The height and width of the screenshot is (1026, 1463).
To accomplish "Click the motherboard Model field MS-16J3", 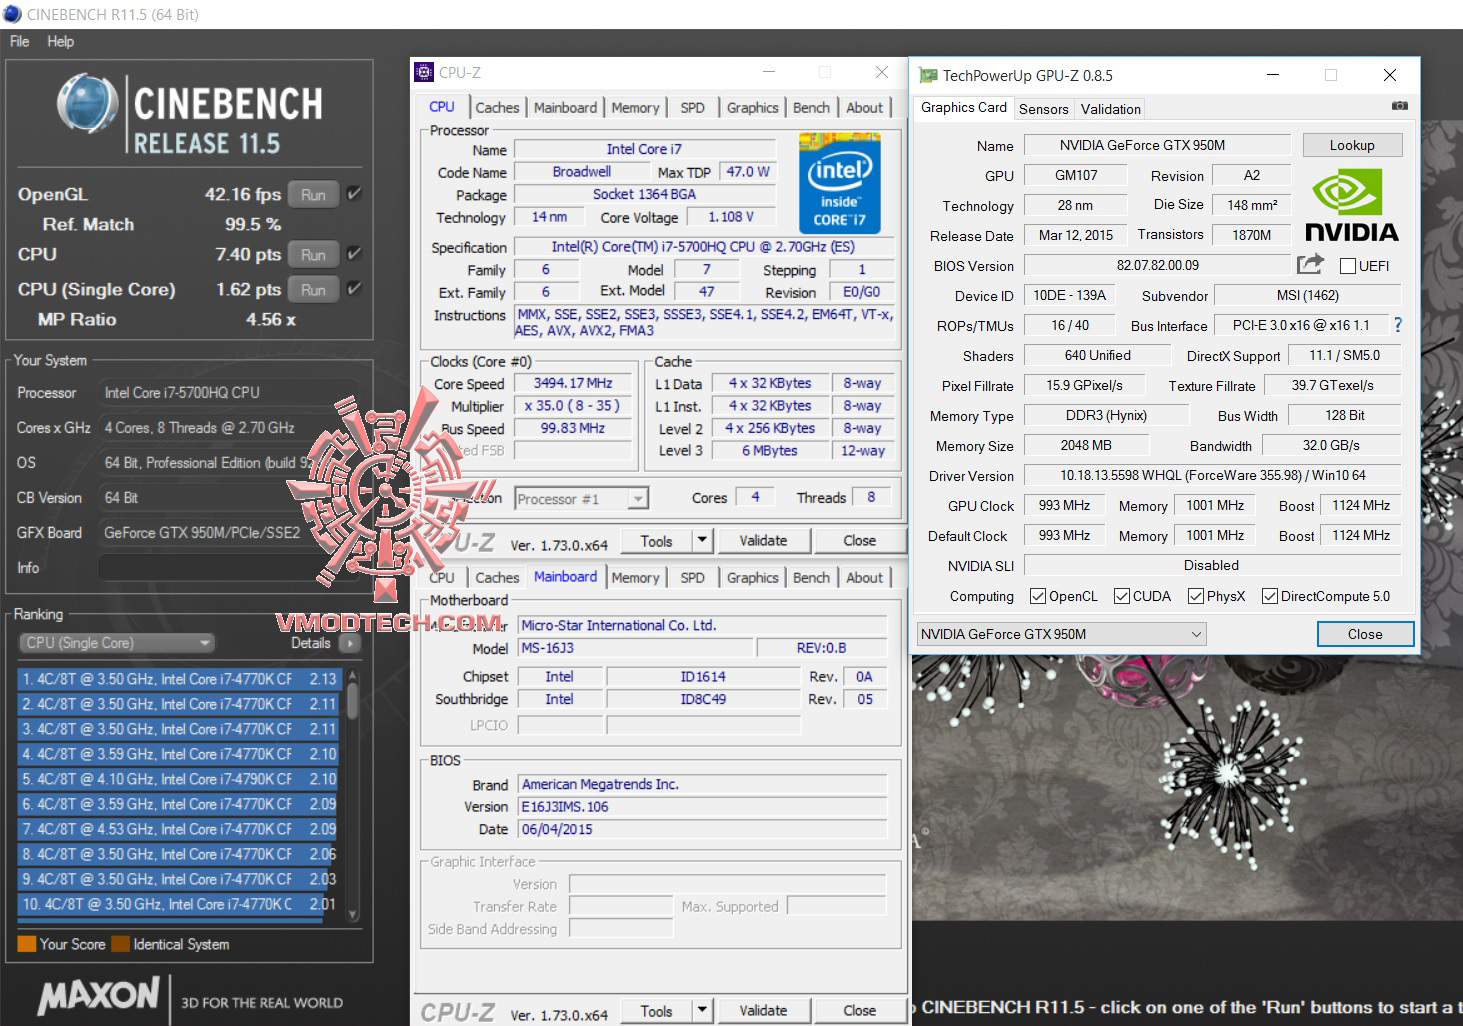I will [635, 648].
